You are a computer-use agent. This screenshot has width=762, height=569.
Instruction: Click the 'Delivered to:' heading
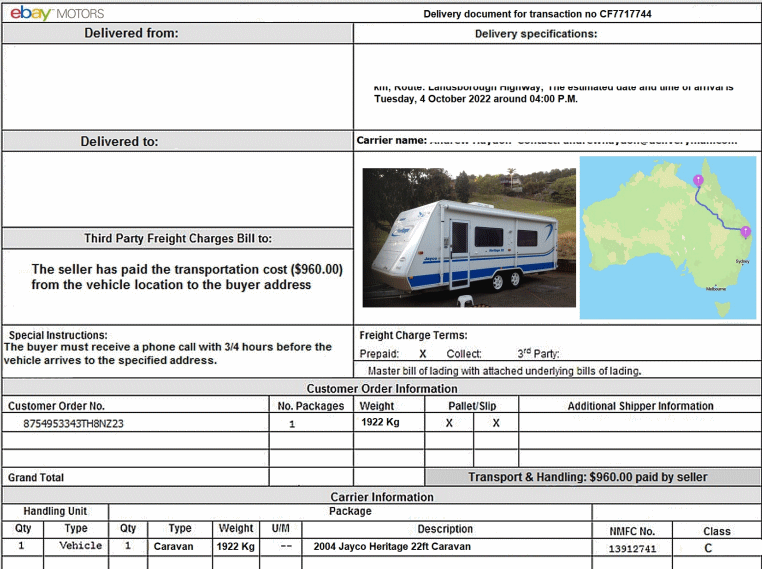(x=119, y=141)
